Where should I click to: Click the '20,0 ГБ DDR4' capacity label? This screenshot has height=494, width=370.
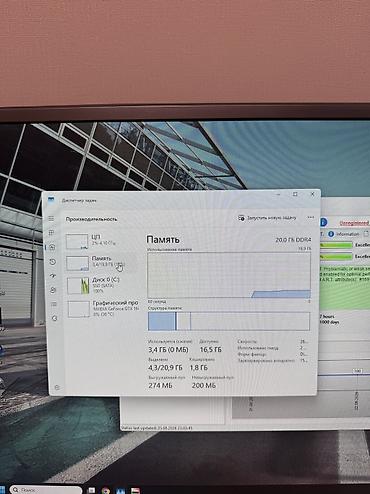click(x=293, y=240)
